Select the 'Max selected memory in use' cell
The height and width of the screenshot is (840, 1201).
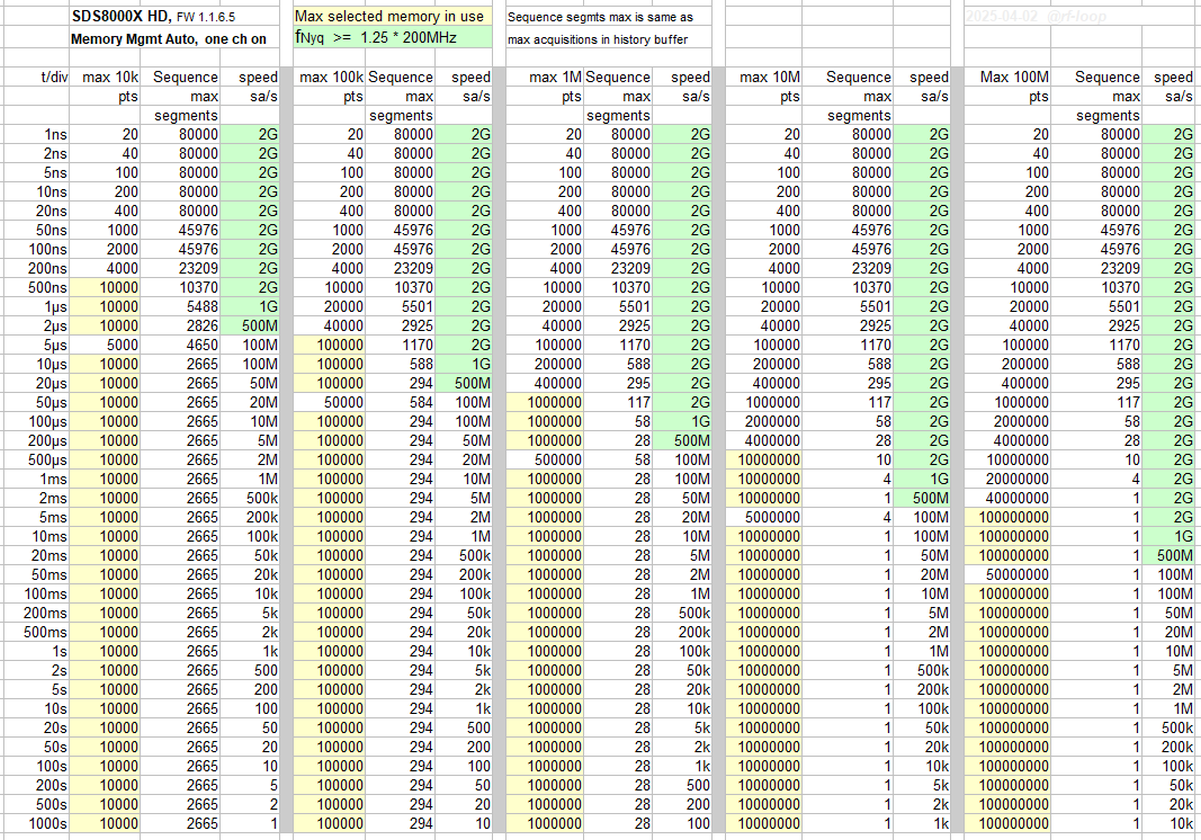point(389,17)
